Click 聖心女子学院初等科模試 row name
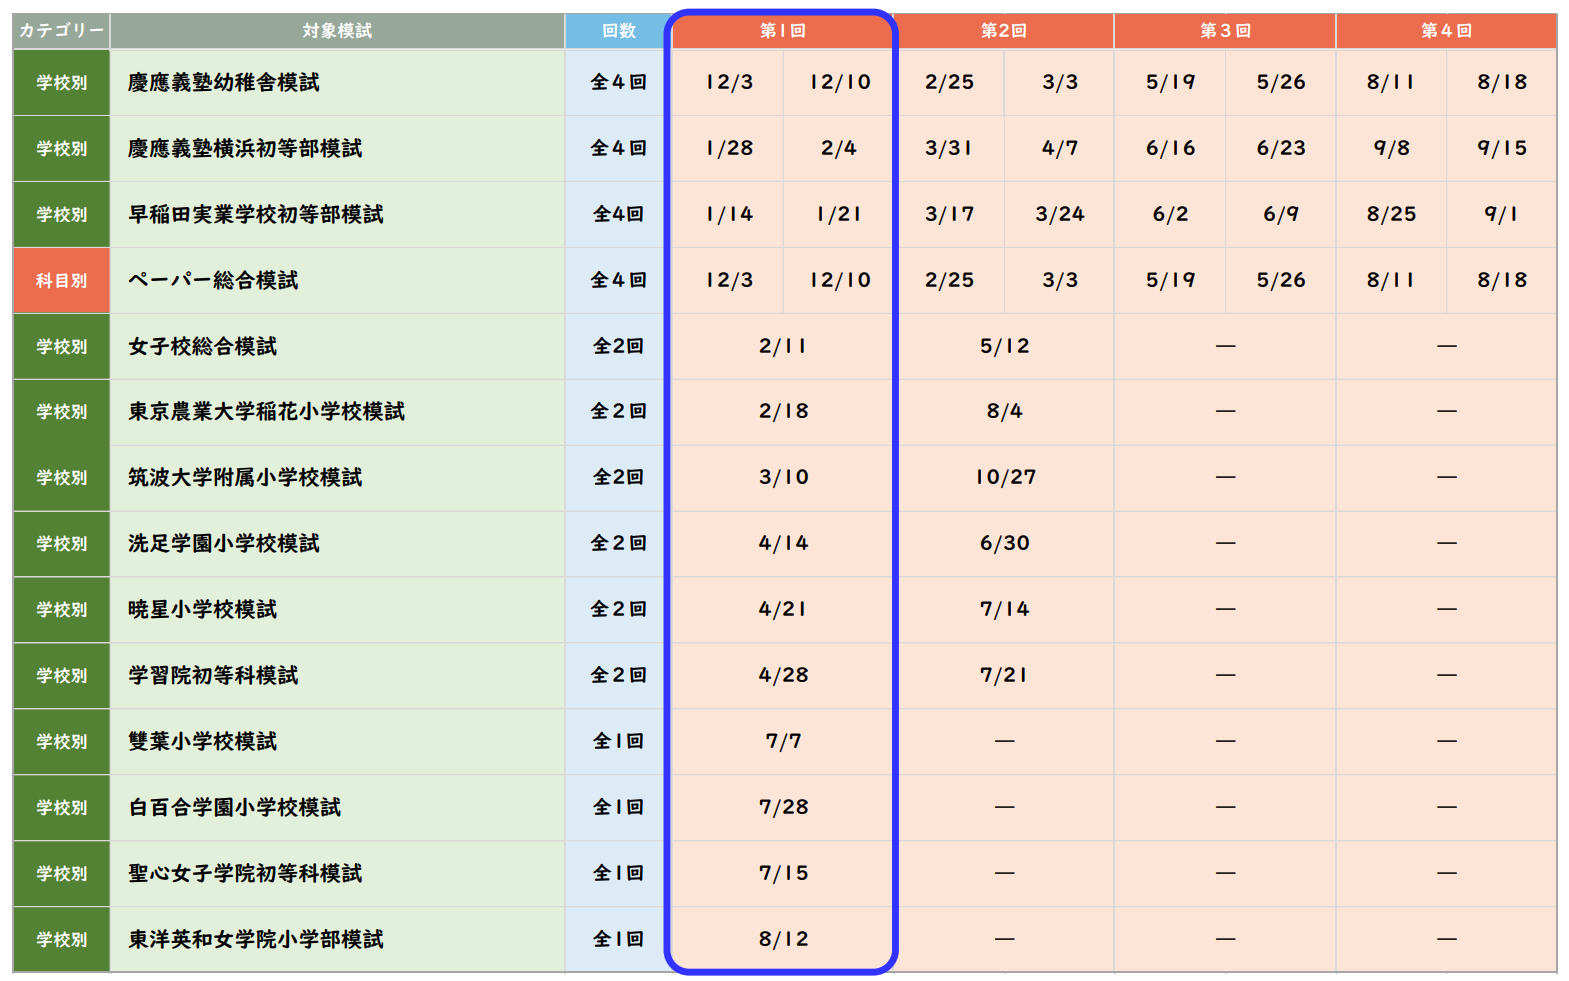The image size is (1569, 981). tap(245, 874)
